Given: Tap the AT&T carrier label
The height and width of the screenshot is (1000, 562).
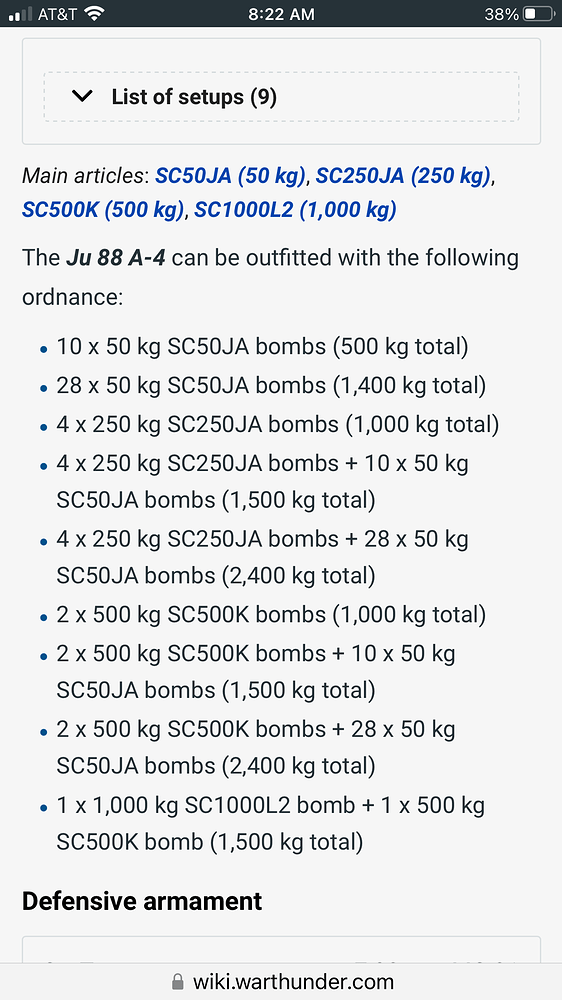Looking at the screenshot, I should (58, 14).
